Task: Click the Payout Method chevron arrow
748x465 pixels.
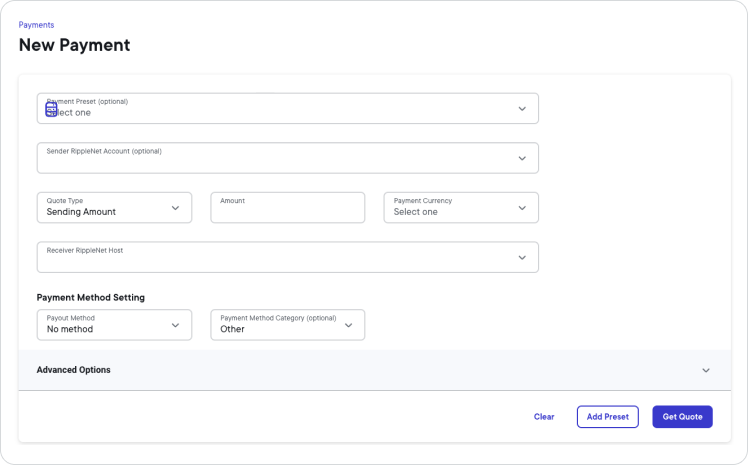Action: pyautogui.click(x=175, y=325)
